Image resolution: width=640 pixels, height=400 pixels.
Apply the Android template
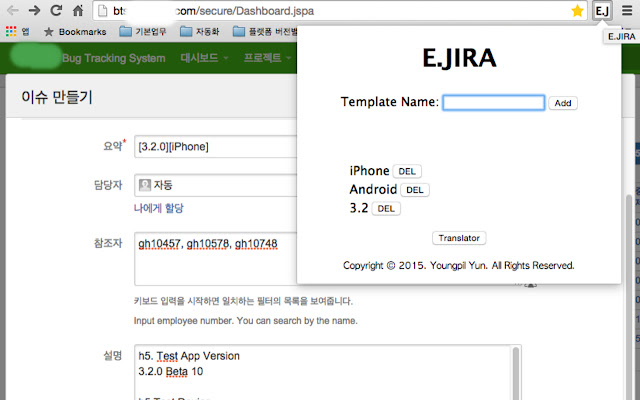pyautogui.click(x=373, y=190)
